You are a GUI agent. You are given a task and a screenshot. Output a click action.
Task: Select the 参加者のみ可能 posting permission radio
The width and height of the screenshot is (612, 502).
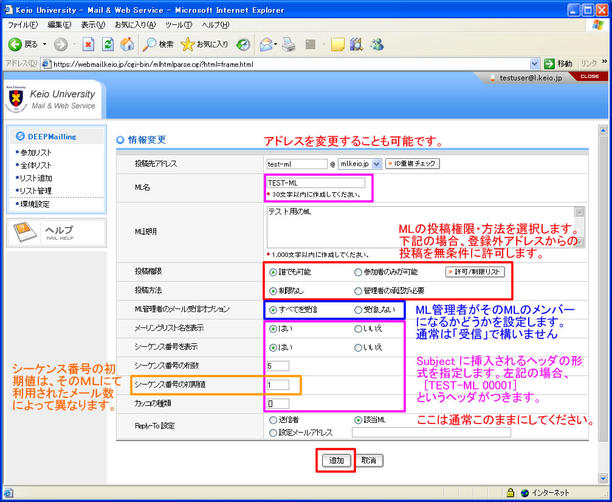[x=359, y=272]
